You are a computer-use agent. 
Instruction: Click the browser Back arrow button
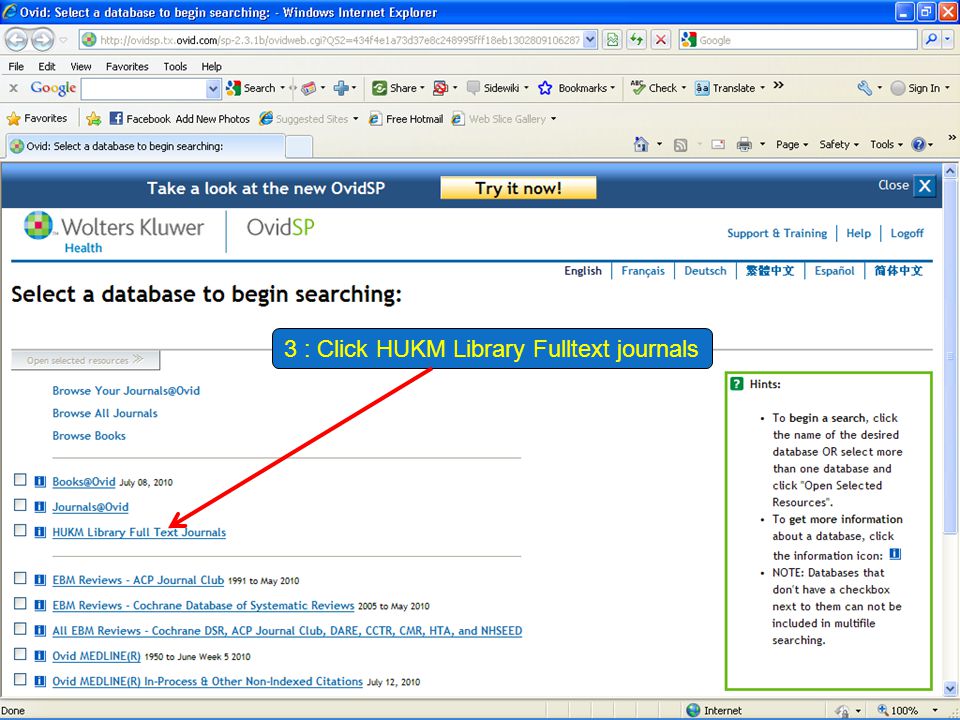(17, 40)
